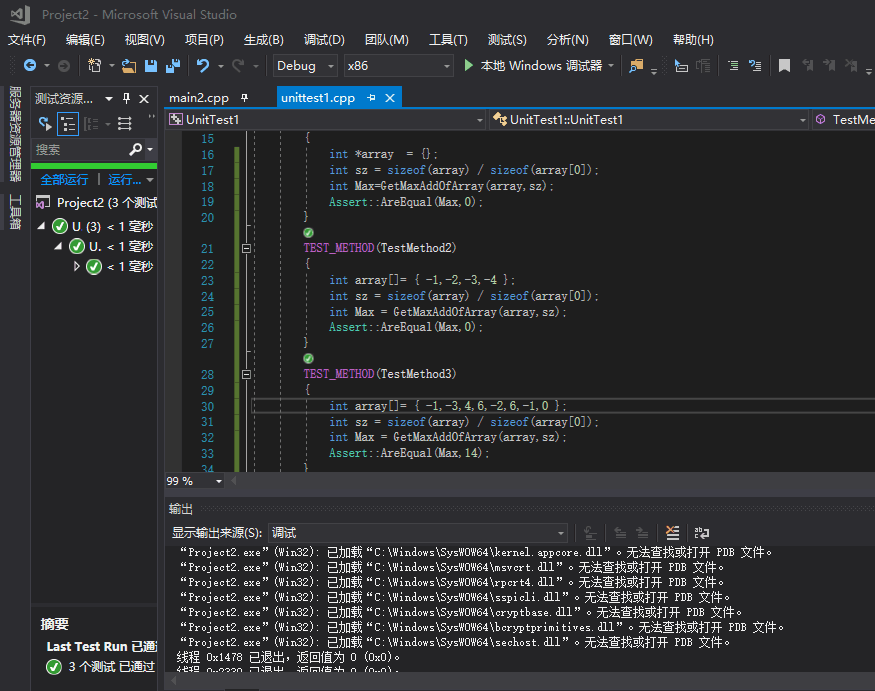The image size is (875, 691).
Task: Collapse the U (3) test tree node
Action: coord(41,226)
